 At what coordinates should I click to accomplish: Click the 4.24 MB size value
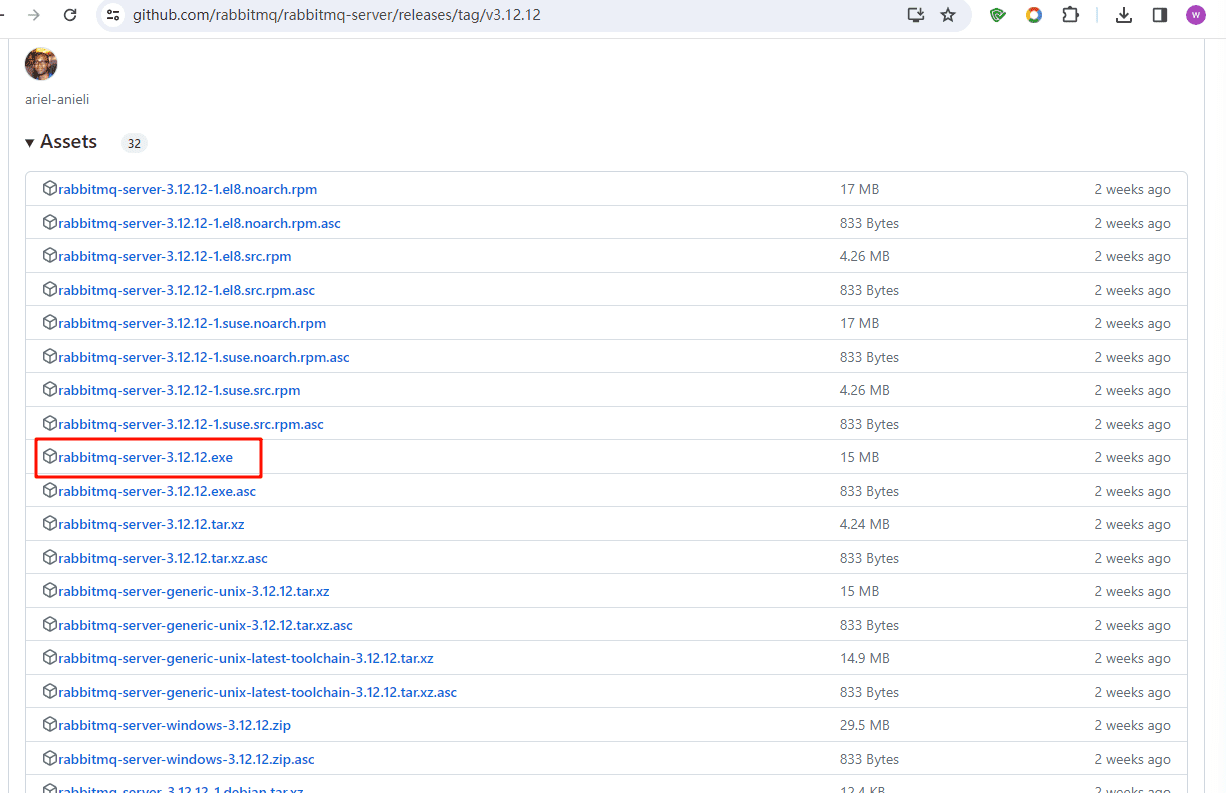(864, 524)
